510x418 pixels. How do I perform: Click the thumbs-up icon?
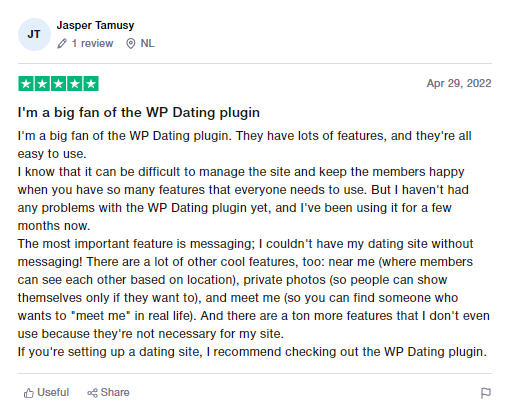[x=29, y=393]
